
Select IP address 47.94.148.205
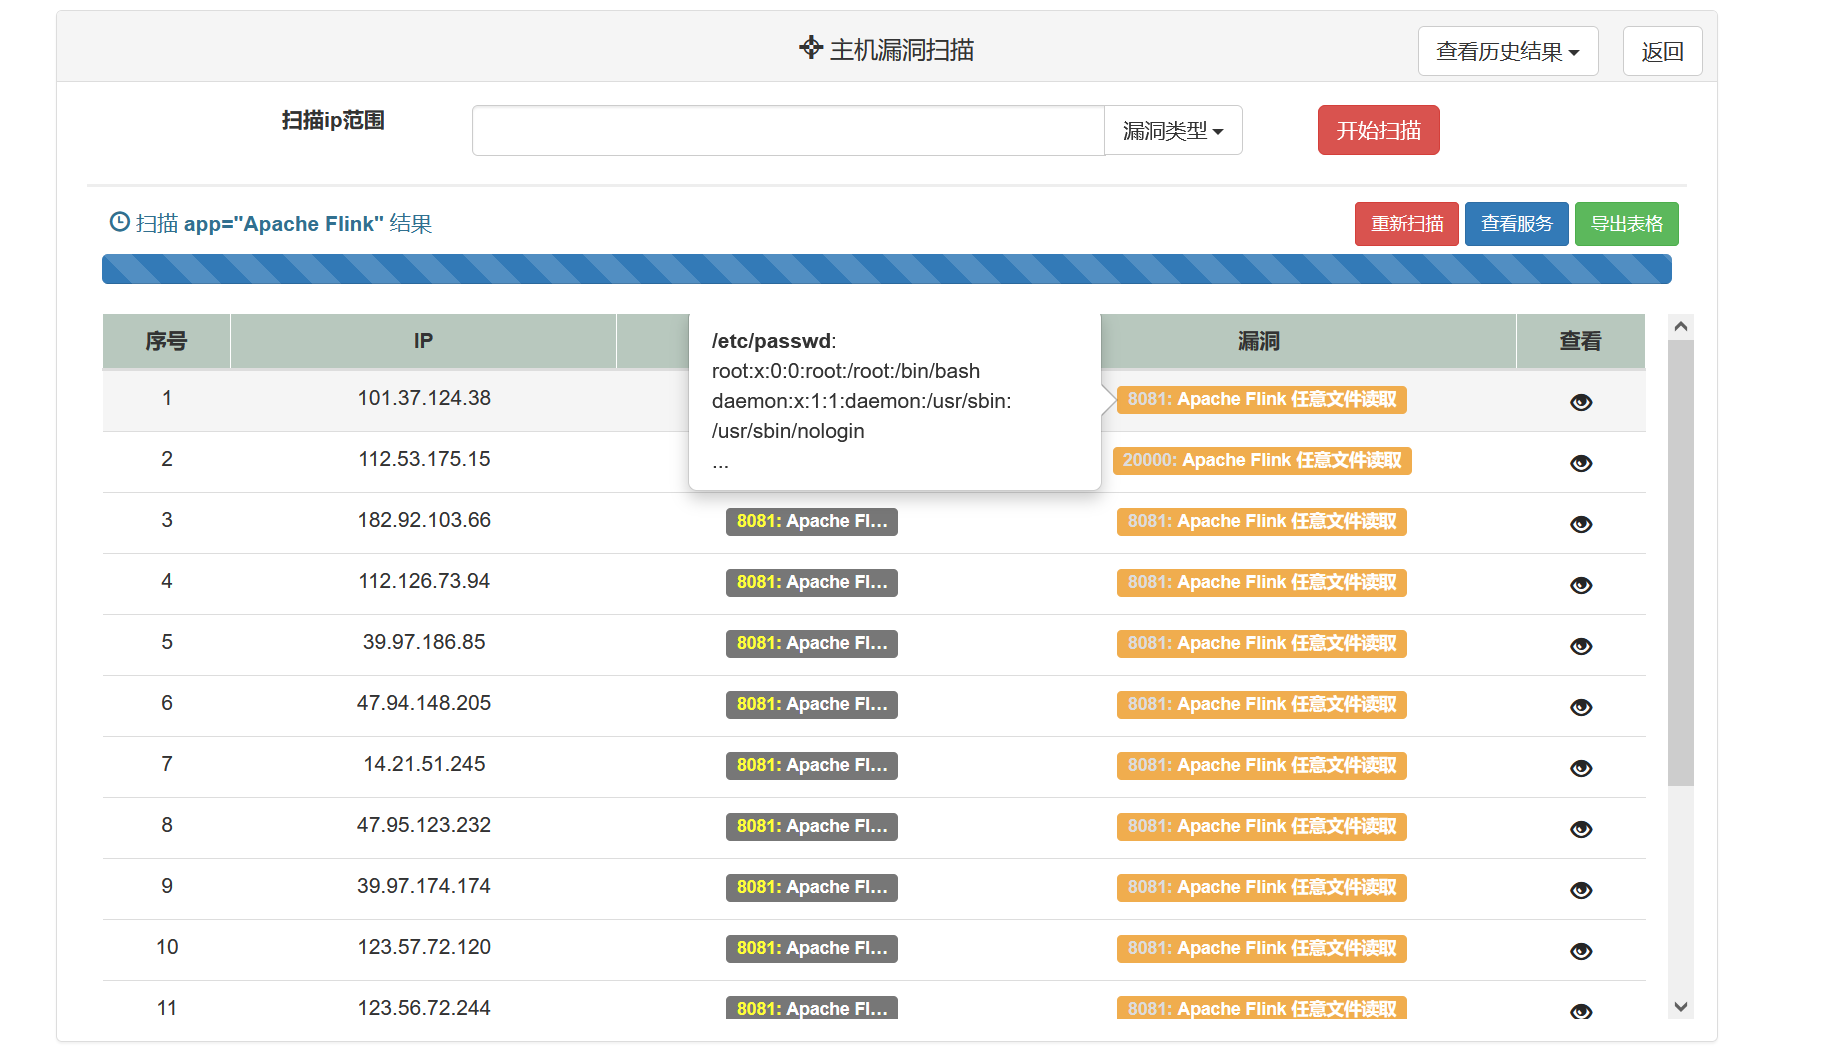(x=424, y=703)
